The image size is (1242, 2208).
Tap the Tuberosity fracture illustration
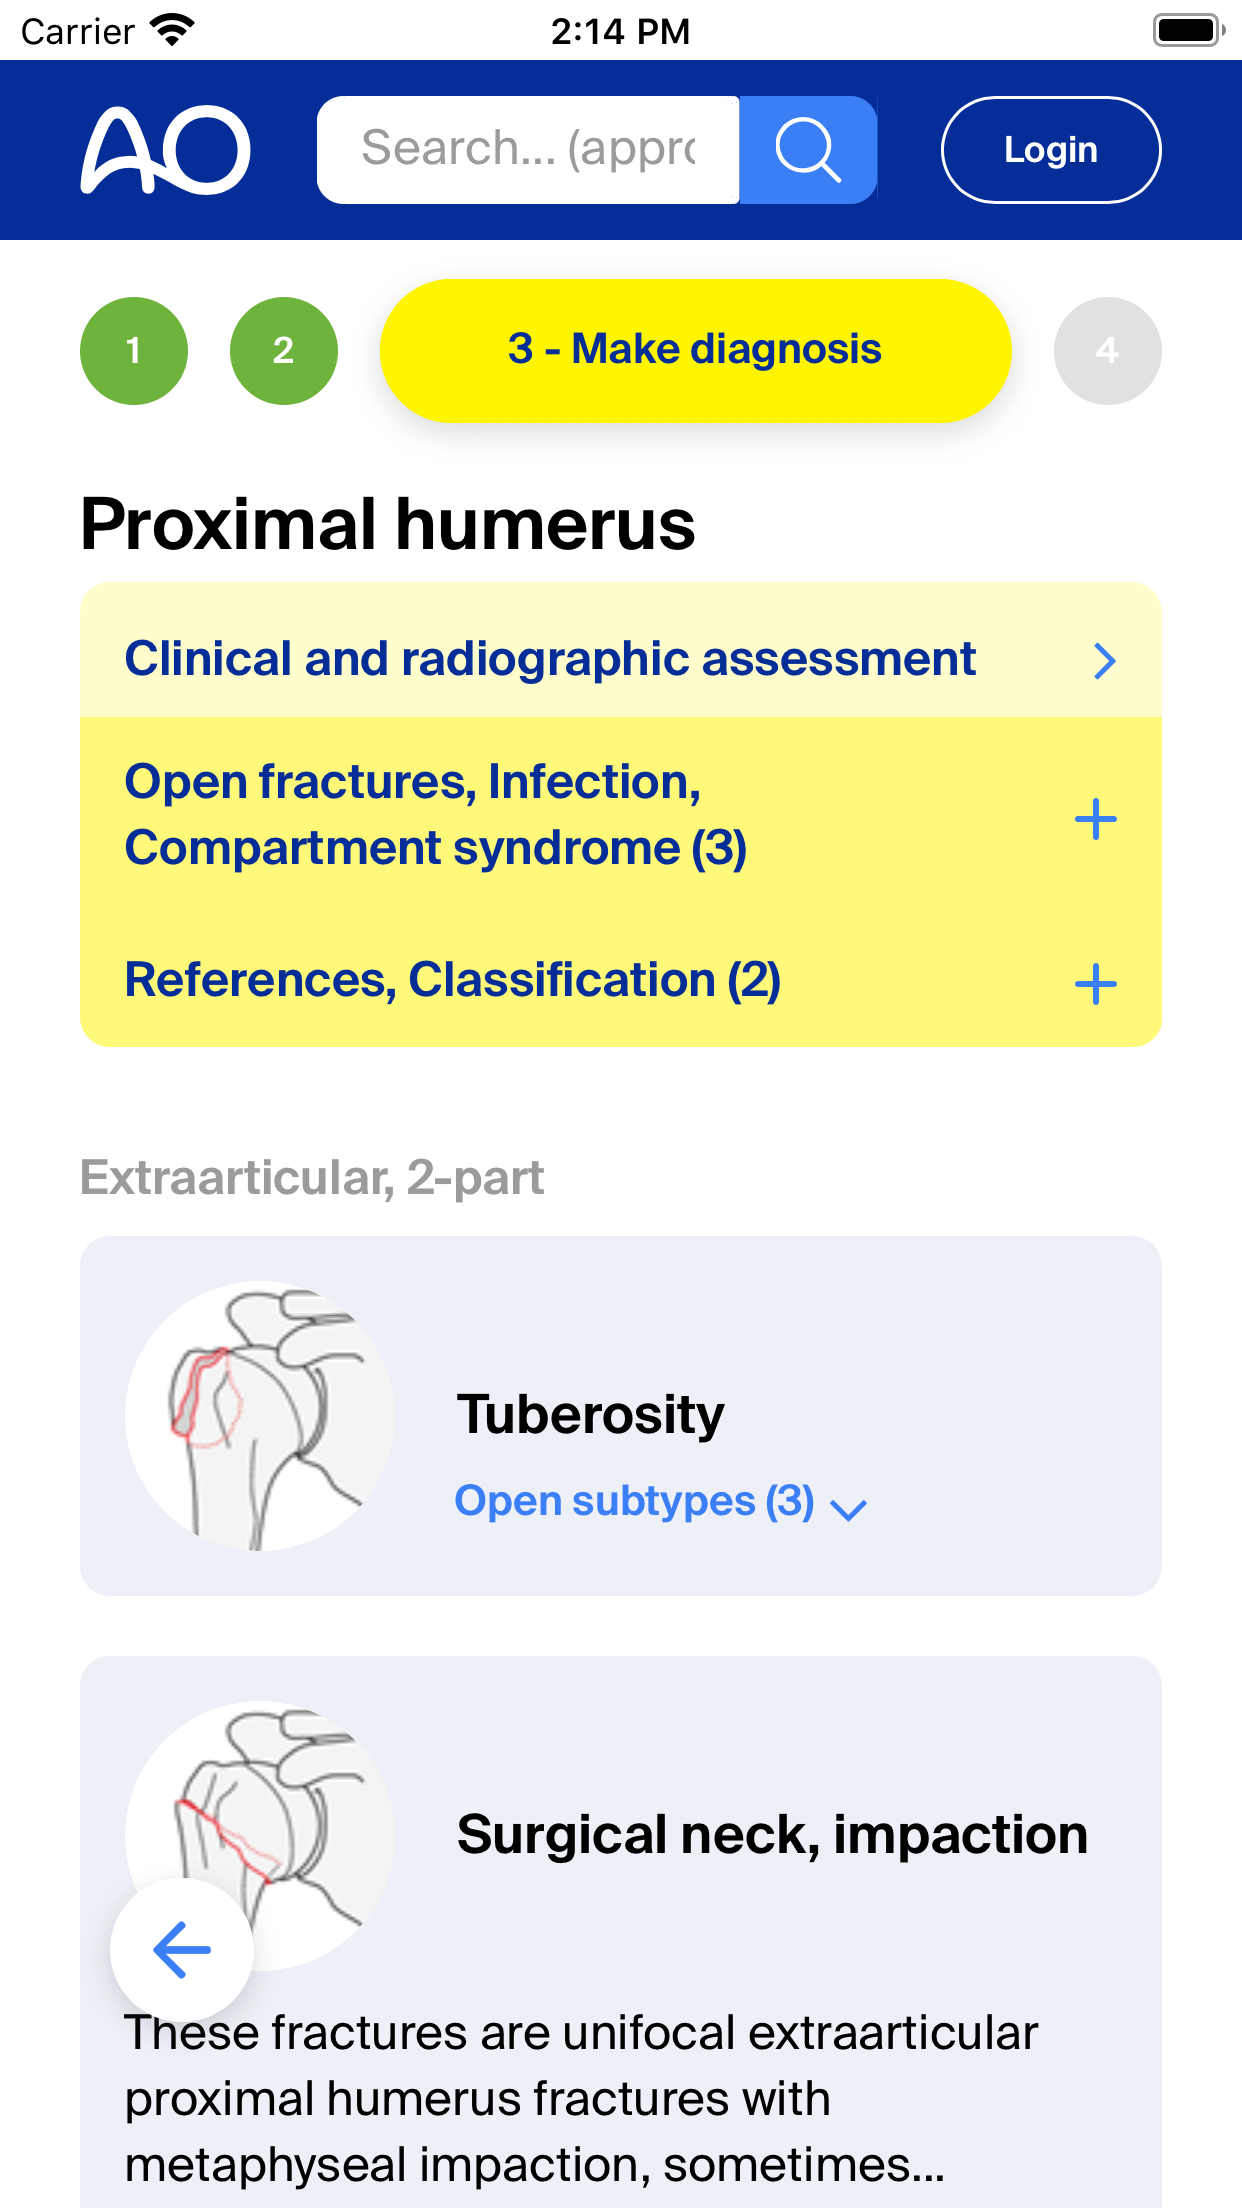[259, 1415]
